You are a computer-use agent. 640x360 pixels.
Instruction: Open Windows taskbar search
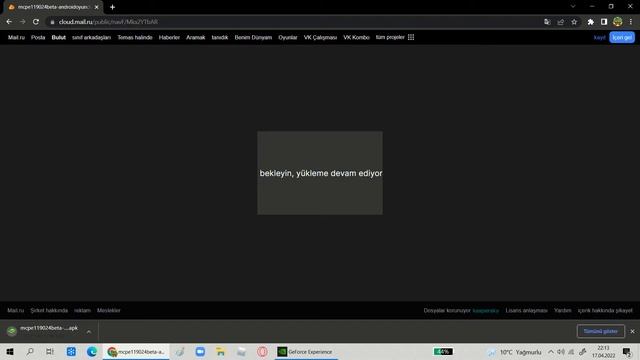30,351
